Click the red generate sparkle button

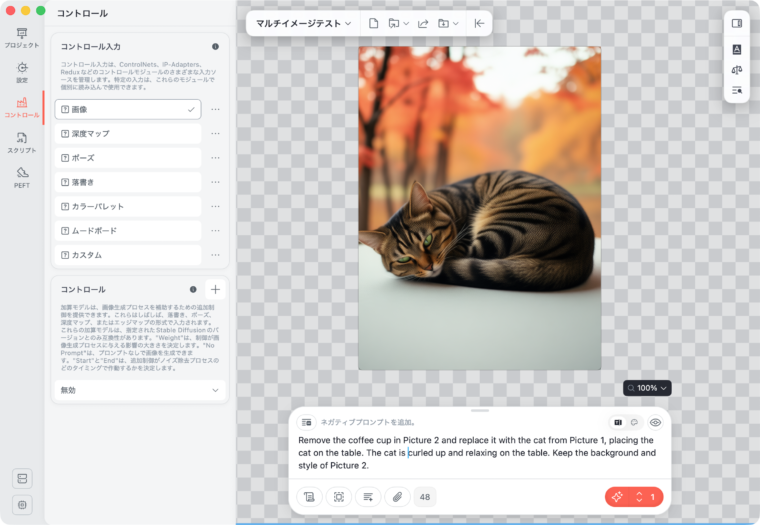click(x=617, y=496)
